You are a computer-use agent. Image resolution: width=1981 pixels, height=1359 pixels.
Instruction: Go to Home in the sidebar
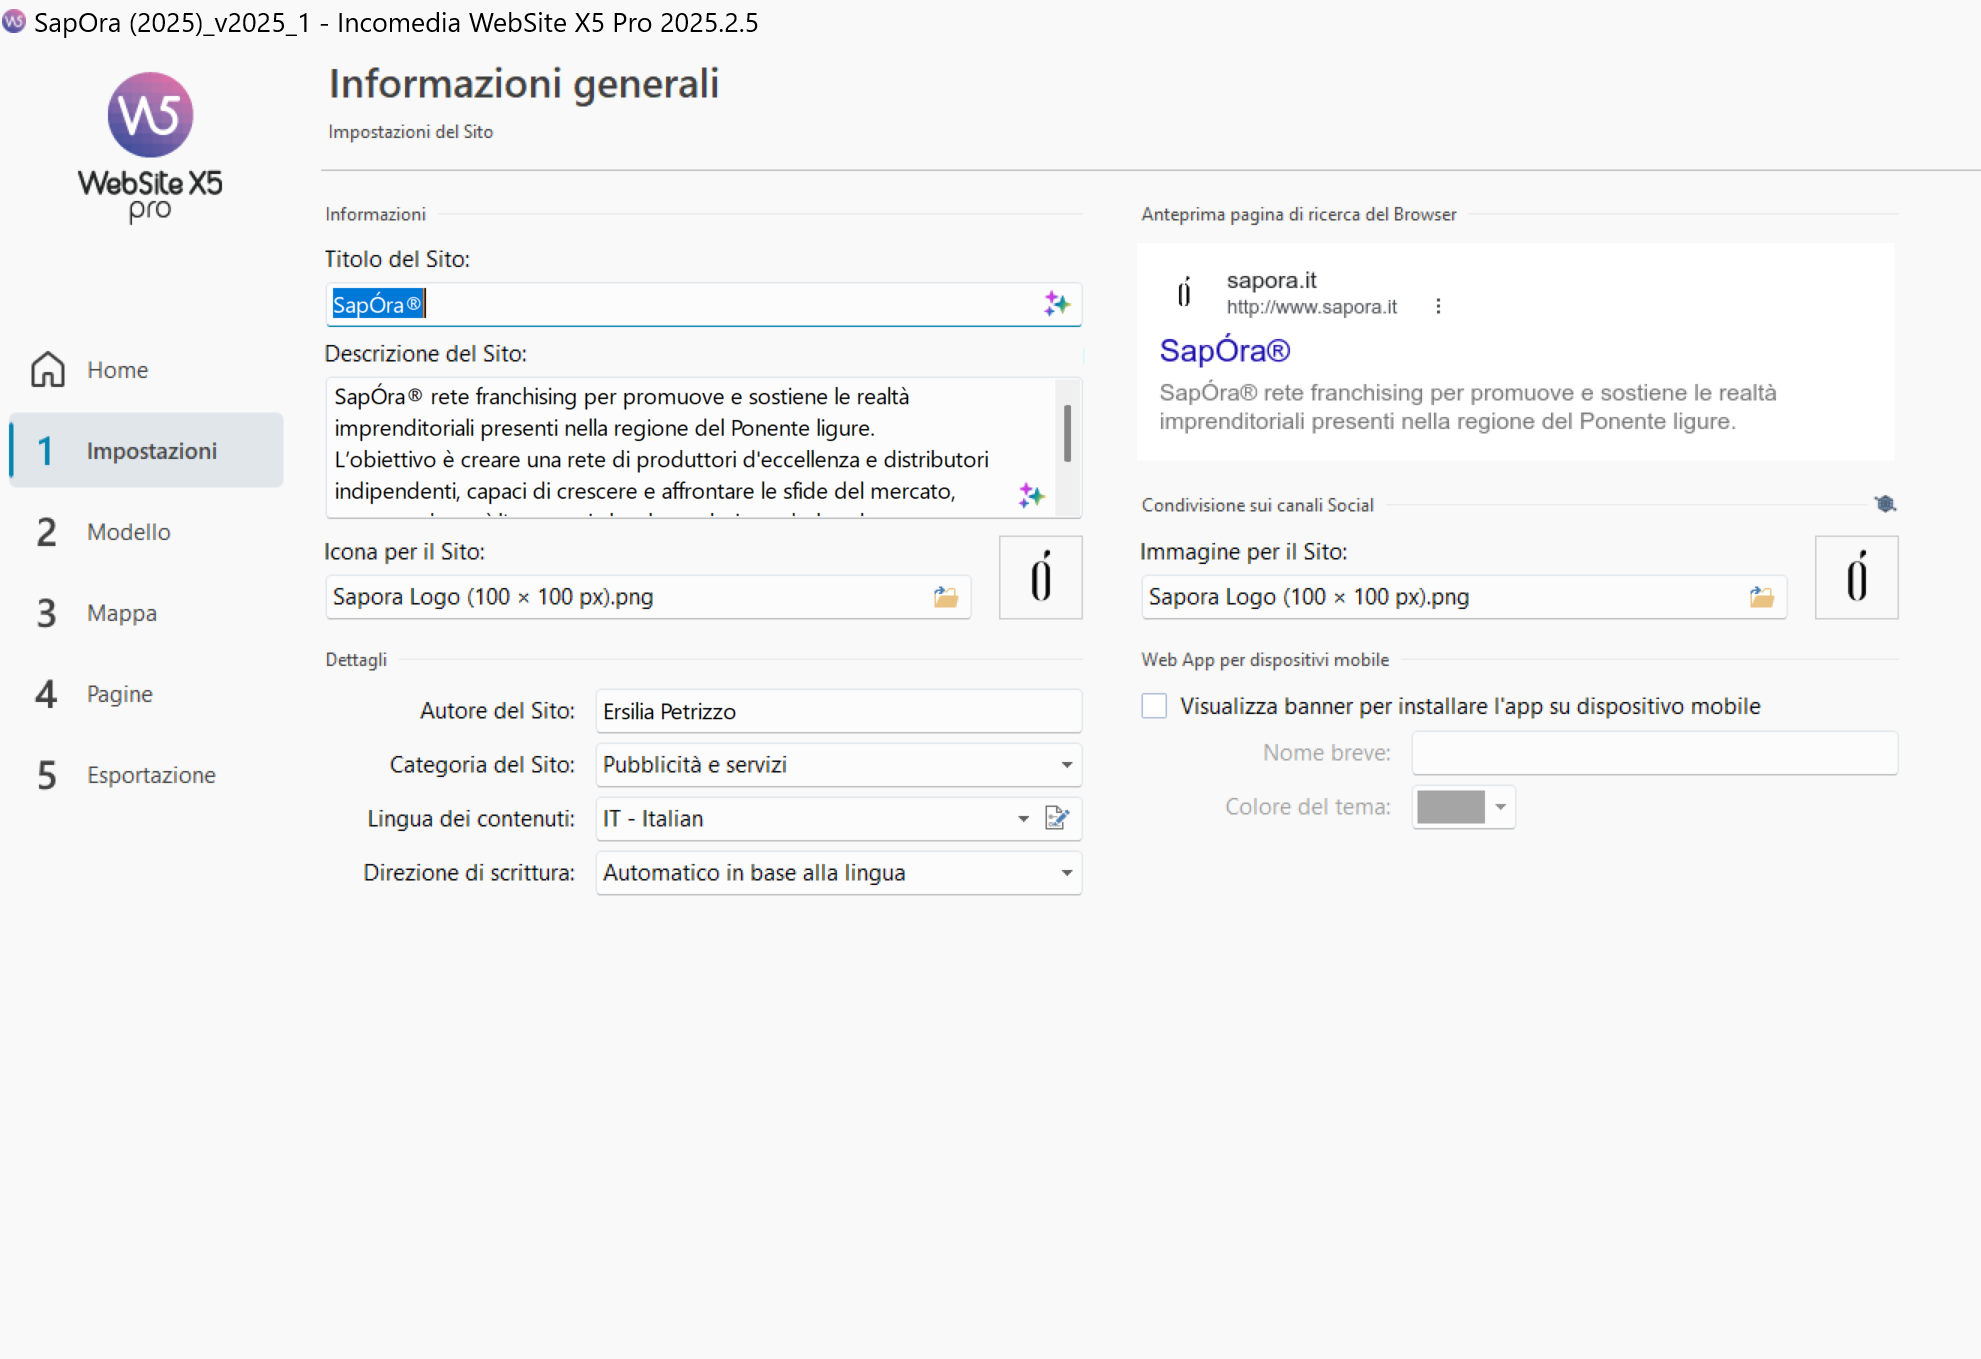(x=146, y=369)
